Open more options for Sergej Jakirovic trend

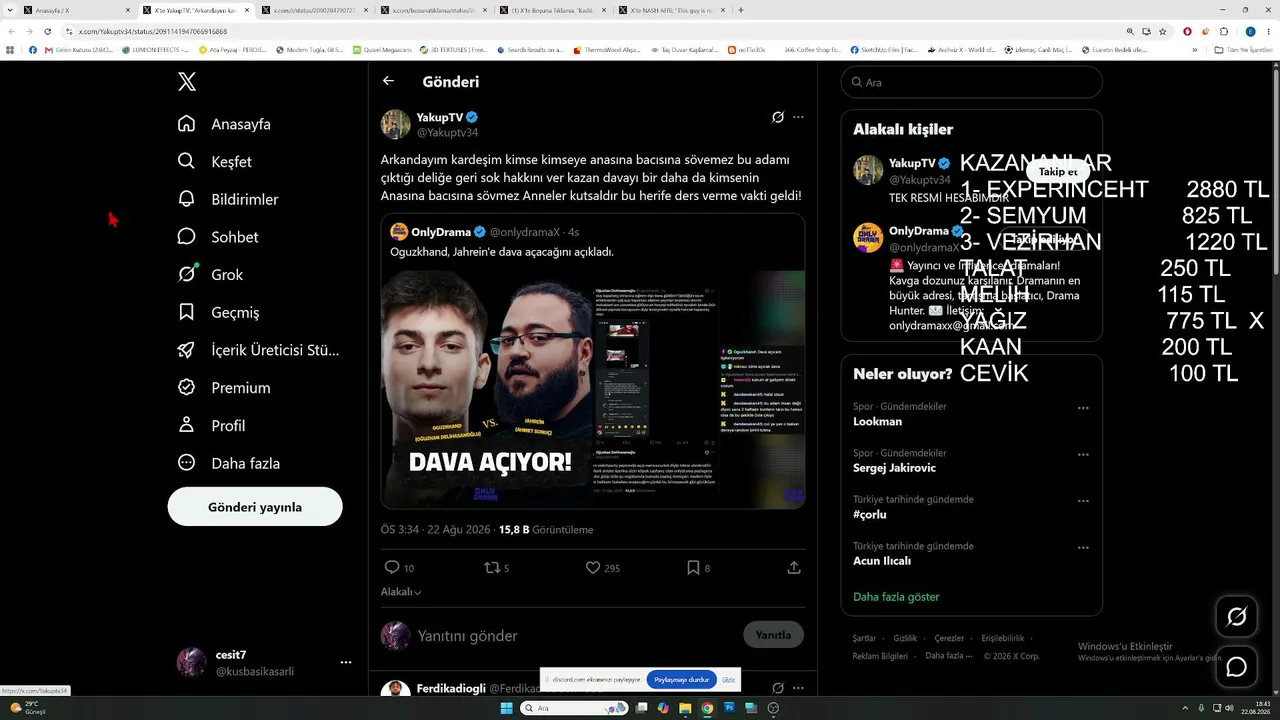point(1083,454)
